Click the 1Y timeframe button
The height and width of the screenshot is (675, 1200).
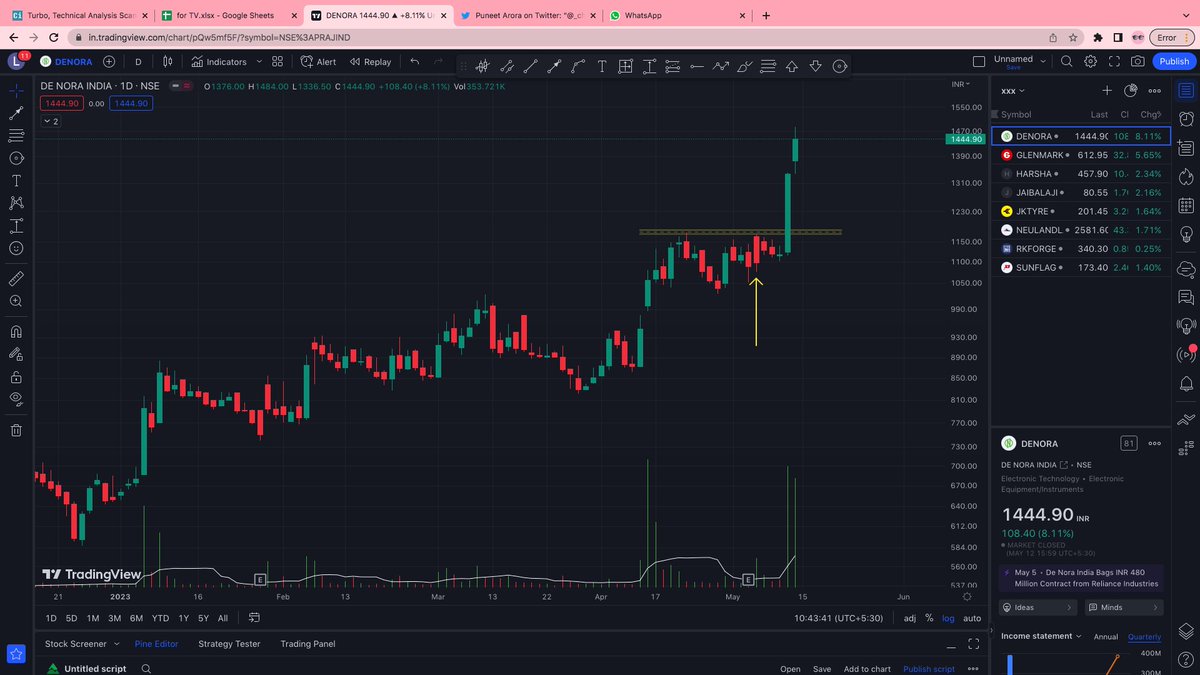(x=182, y=618)
